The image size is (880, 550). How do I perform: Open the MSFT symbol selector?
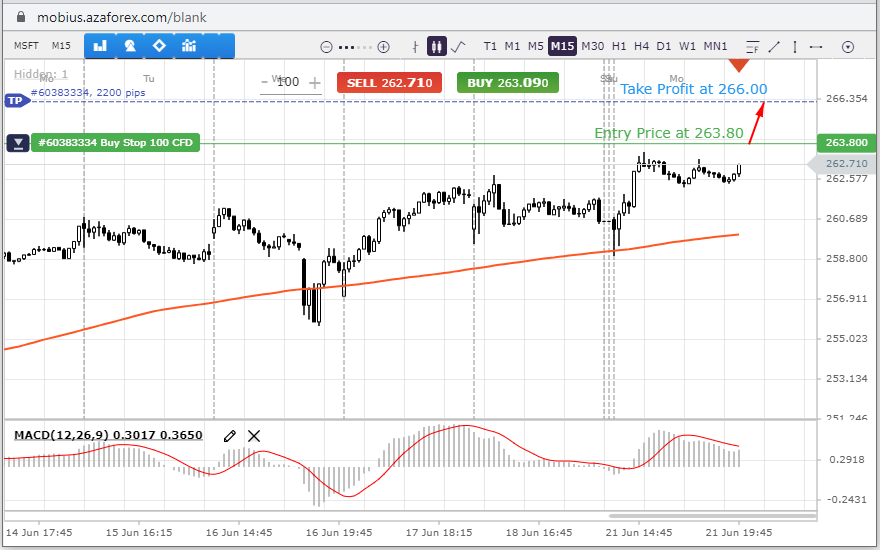tap(25, 46)
